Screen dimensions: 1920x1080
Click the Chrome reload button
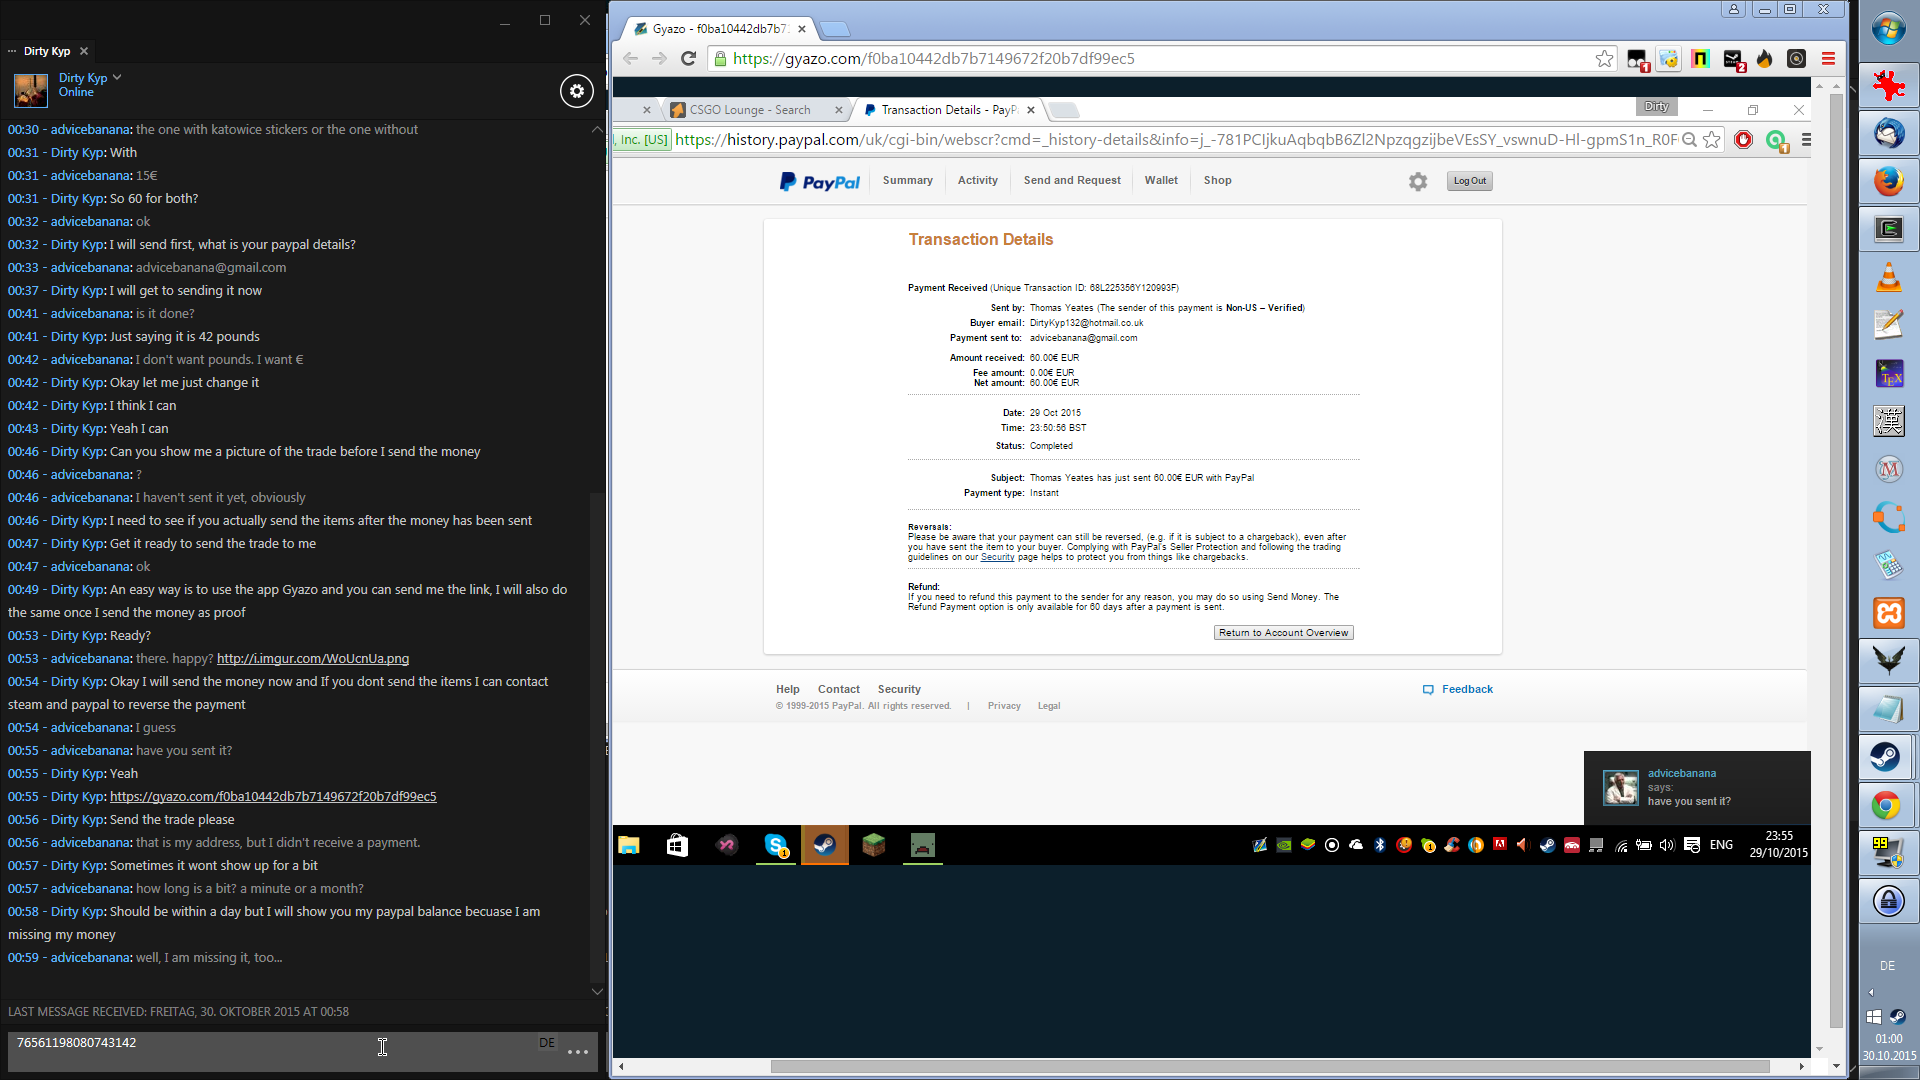(x=688, y=59)
